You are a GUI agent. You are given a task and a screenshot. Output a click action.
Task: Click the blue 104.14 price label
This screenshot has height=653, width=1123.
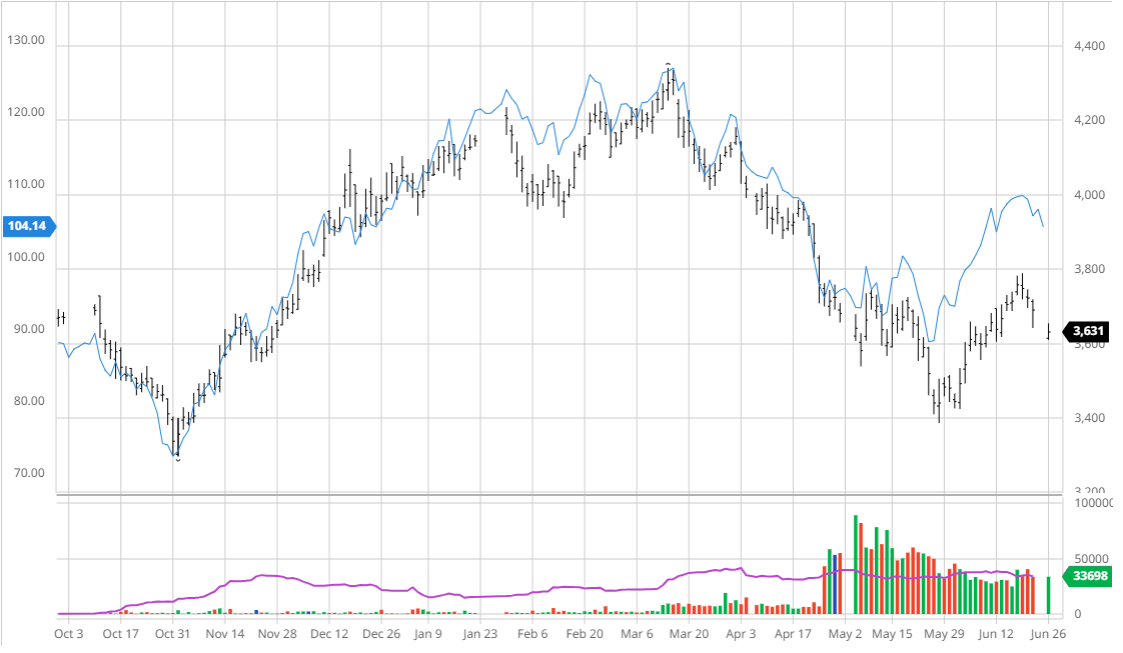[29, 226]
